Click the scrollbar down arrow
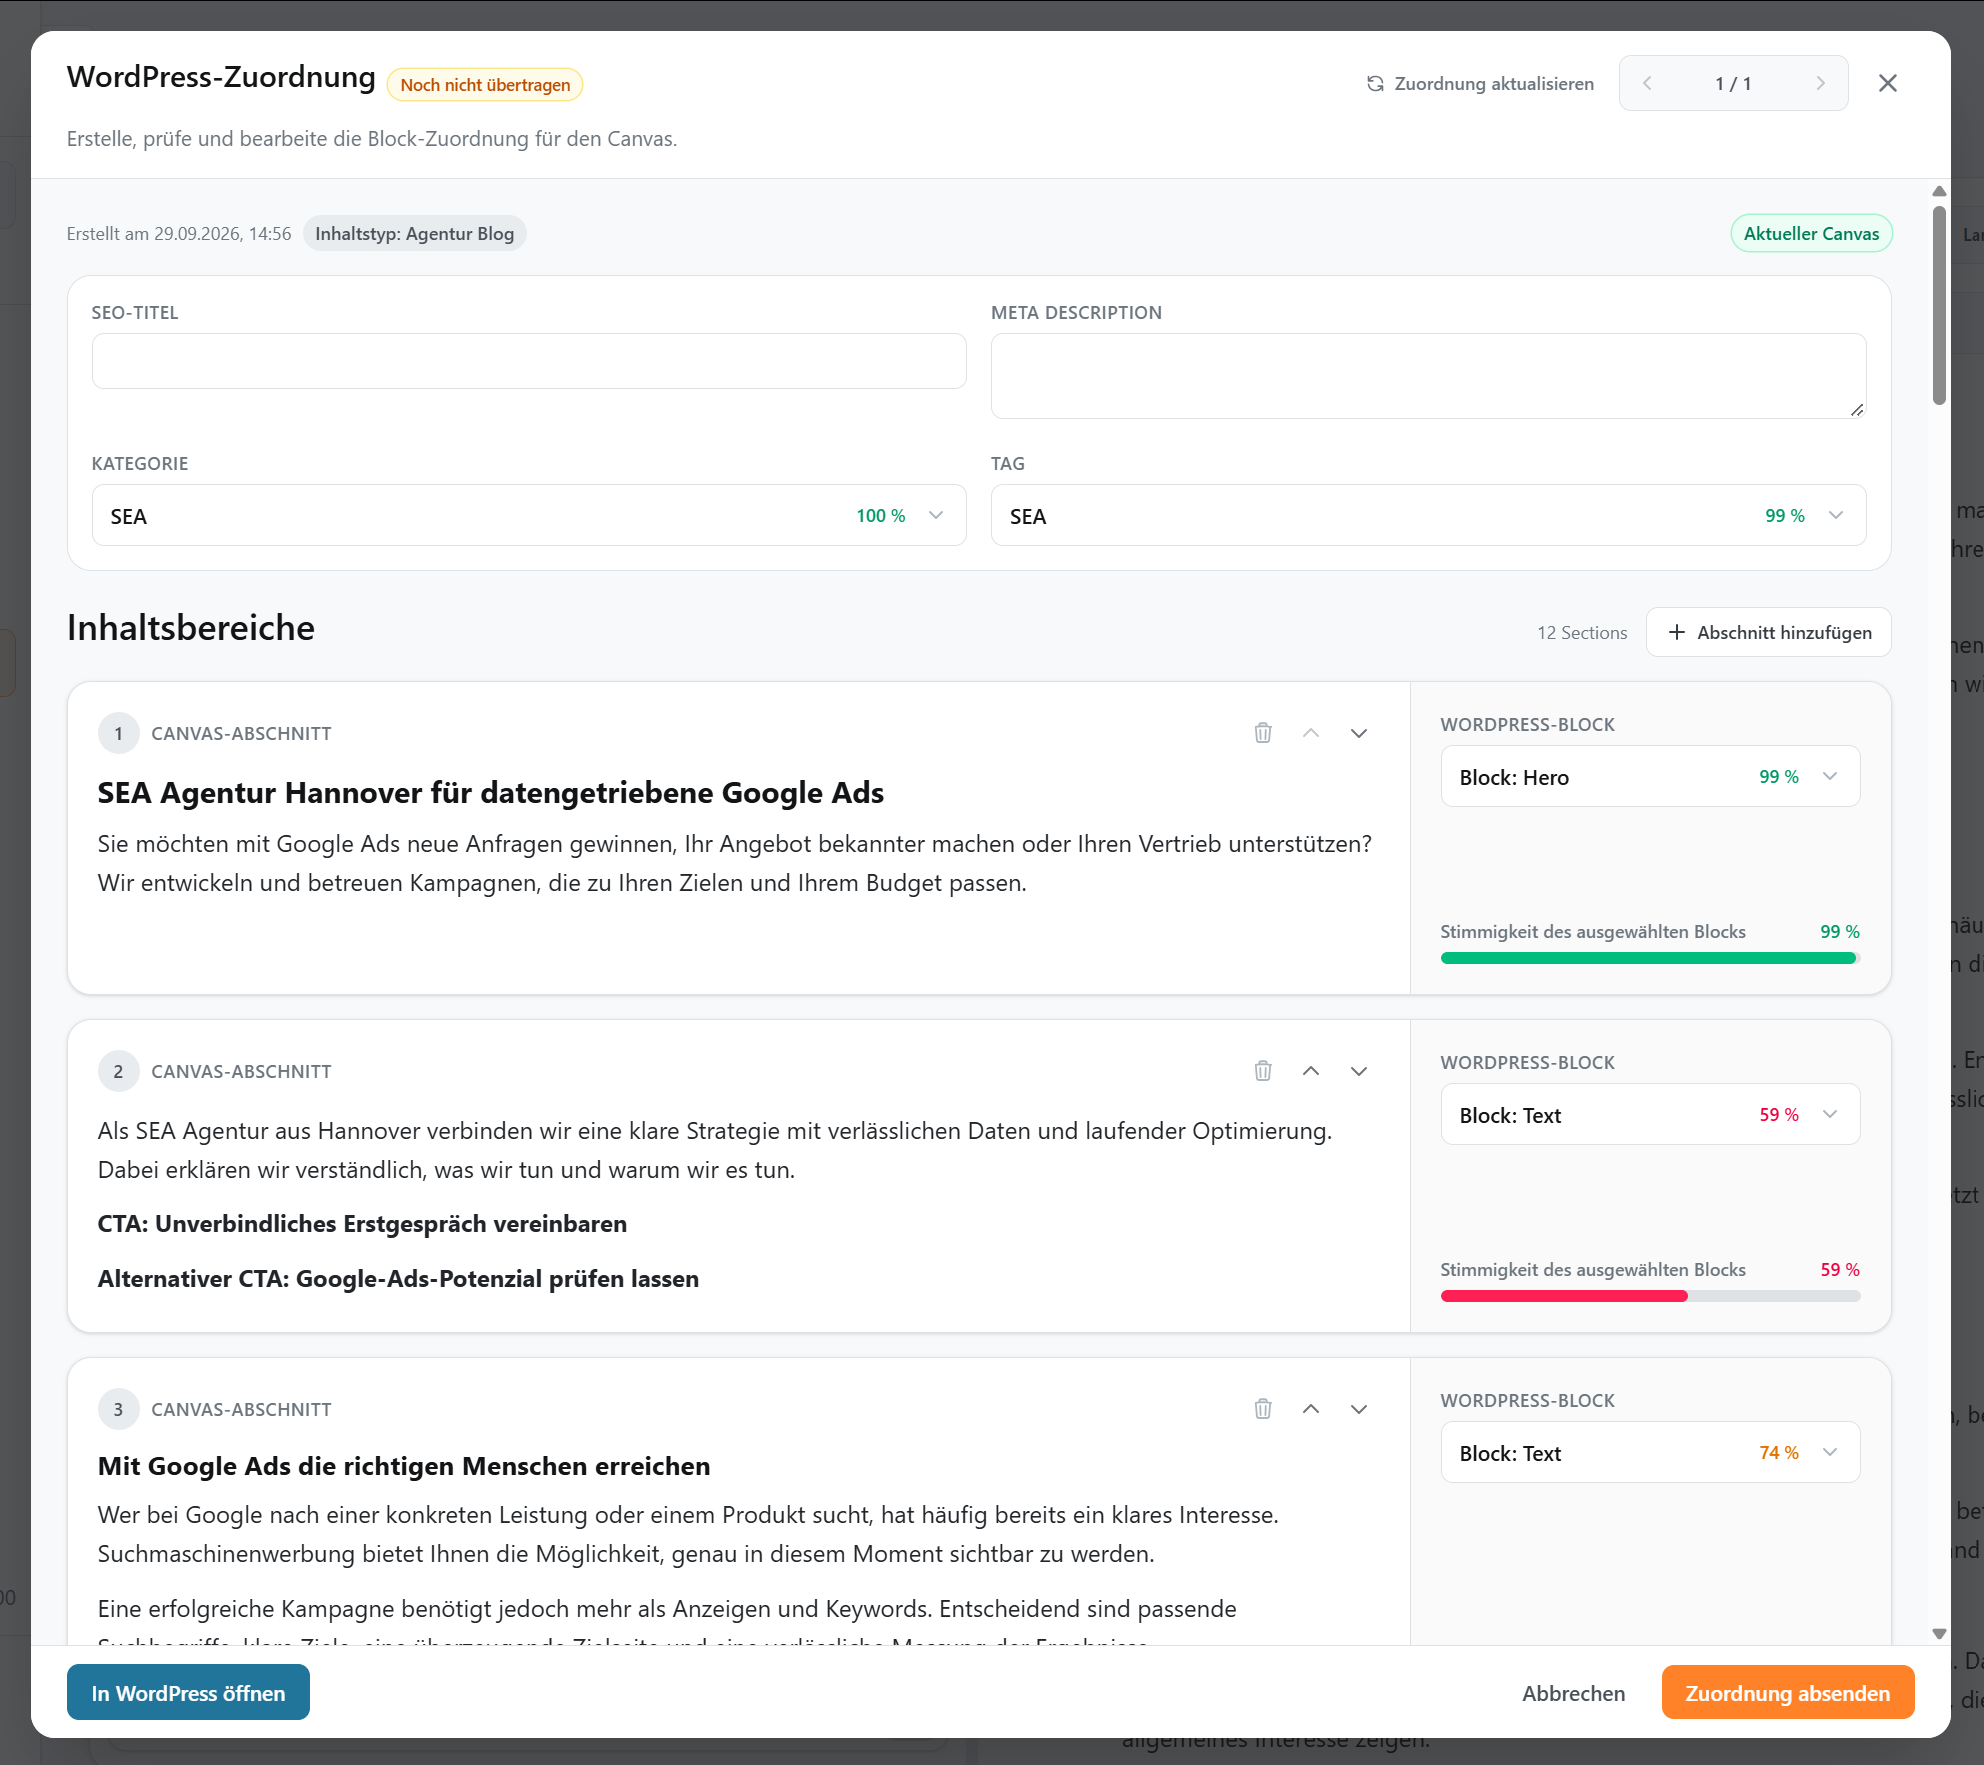Viewport: 1984px width, 1765px height. click(x=1939, y=1634)
